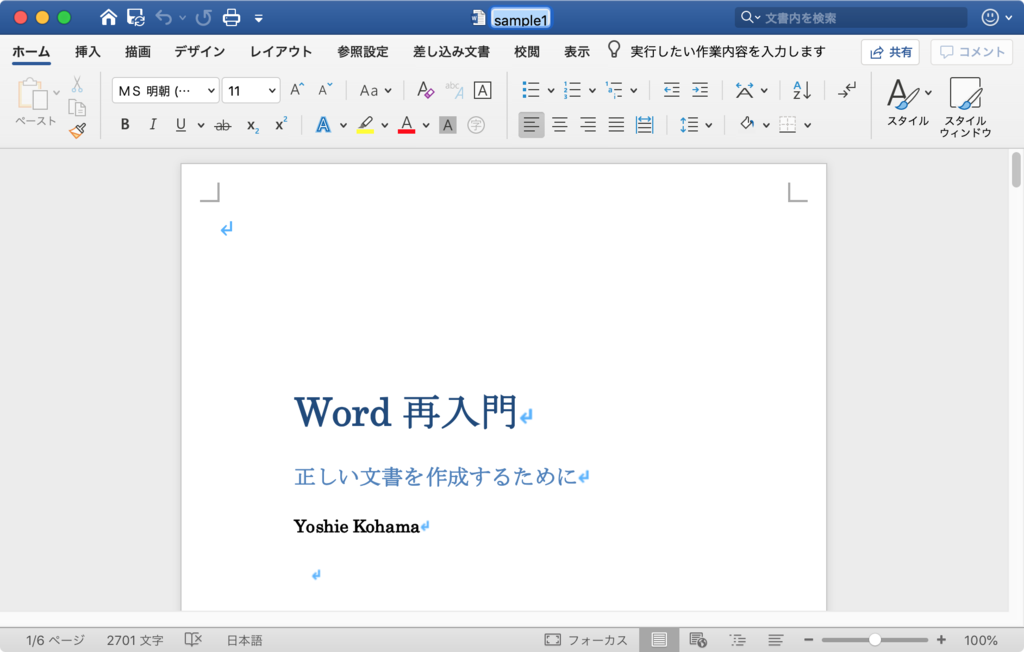The image size is (1024, 652).
Task: Activate the format painter brush
Action: tap(78, 131)
